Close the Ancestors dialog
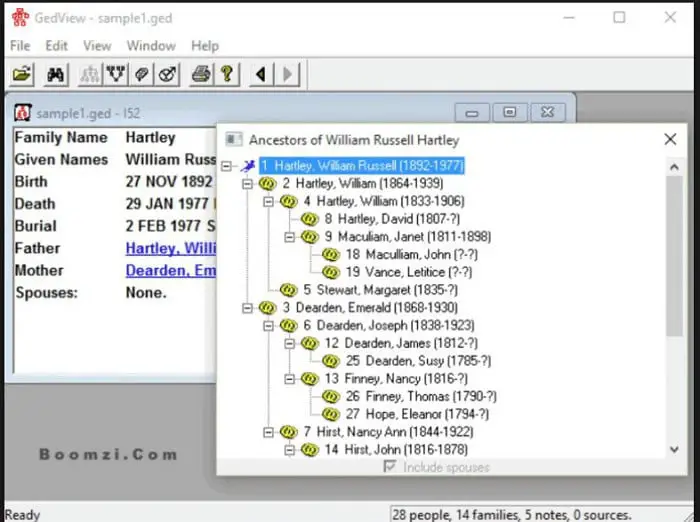This screenshot has height=522, width=700. click(x=670, y=139)
